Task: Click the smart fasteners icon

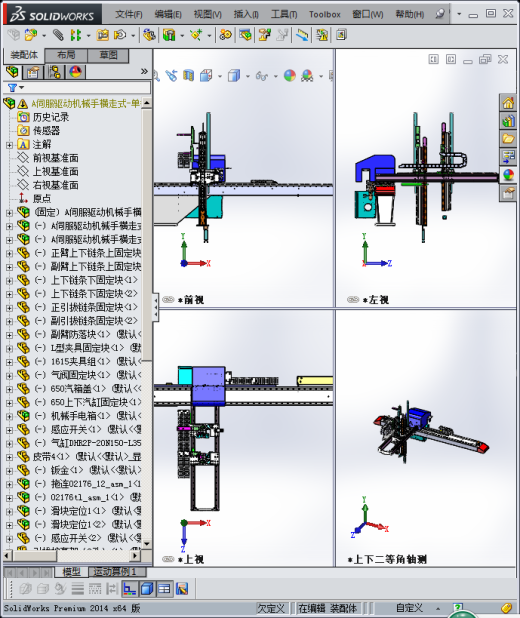Action: pyautogui.click(x=103, y=35)
